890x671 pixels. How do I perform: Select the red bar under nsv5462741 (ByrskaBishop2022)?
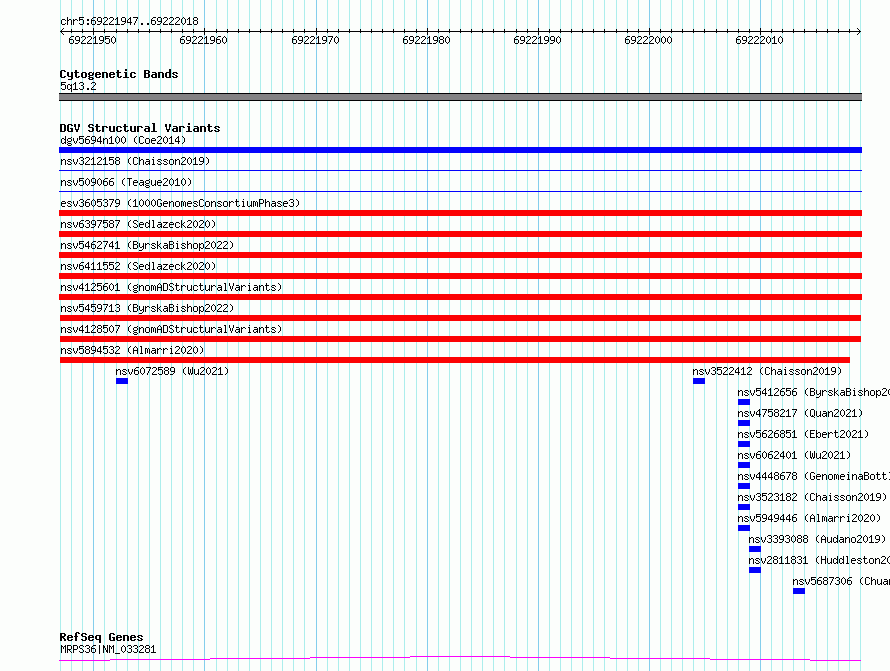coord(460,255)
